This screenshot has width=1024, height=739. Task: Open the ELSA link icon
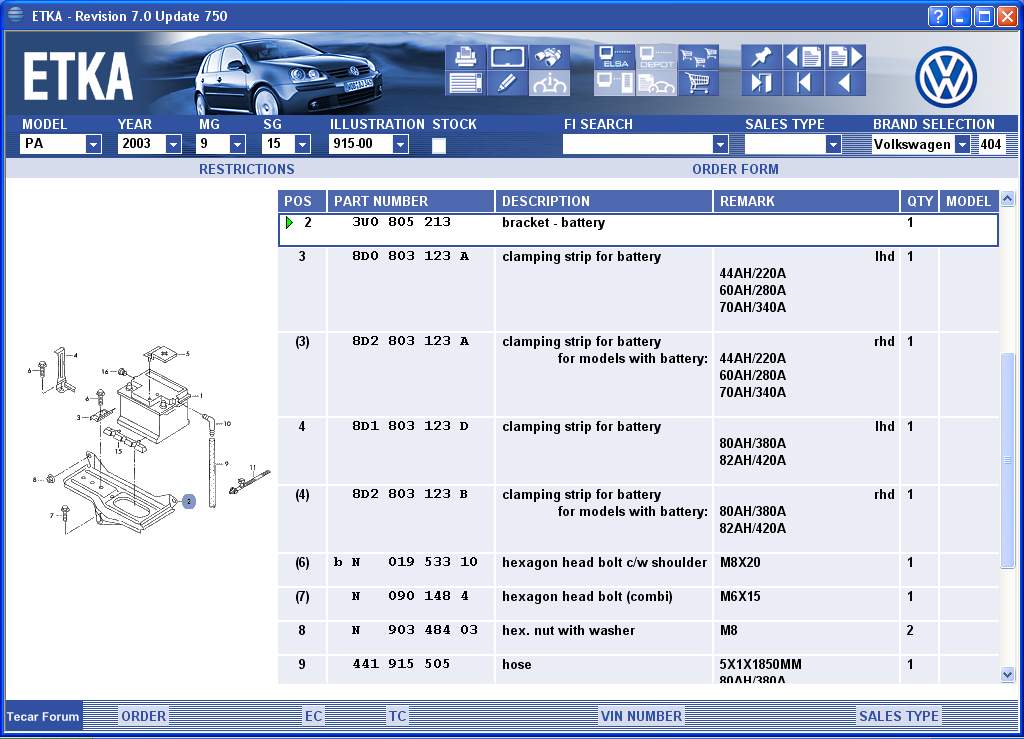pyautogui.click(x=614, y=57)
